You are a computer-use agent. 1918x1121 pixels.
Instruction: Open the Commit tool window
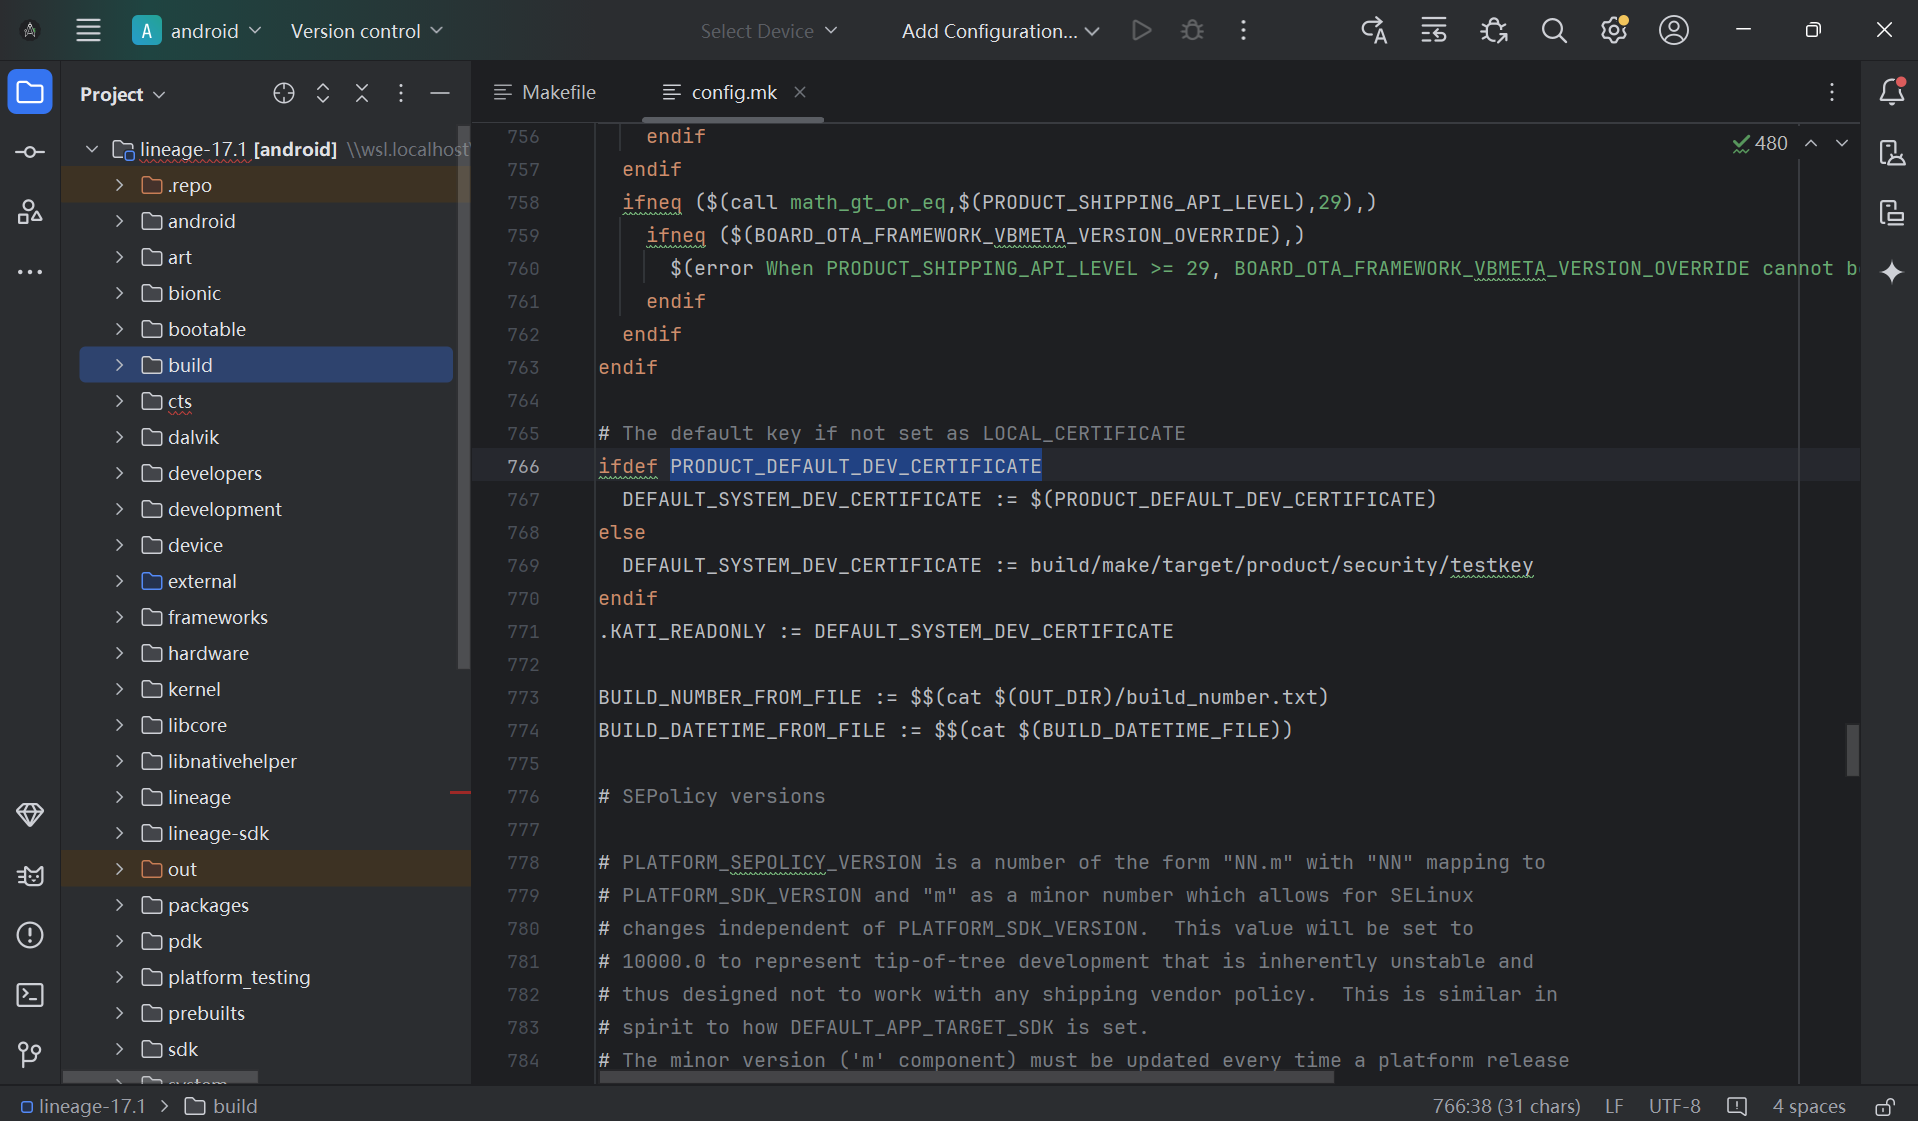tap(30, 152)
